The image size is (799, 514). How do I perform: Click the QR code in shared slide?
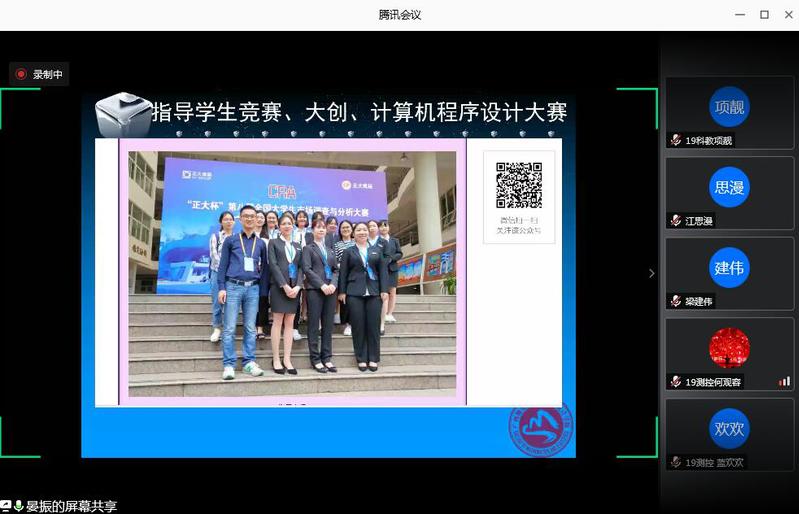[x=519, y=185]
